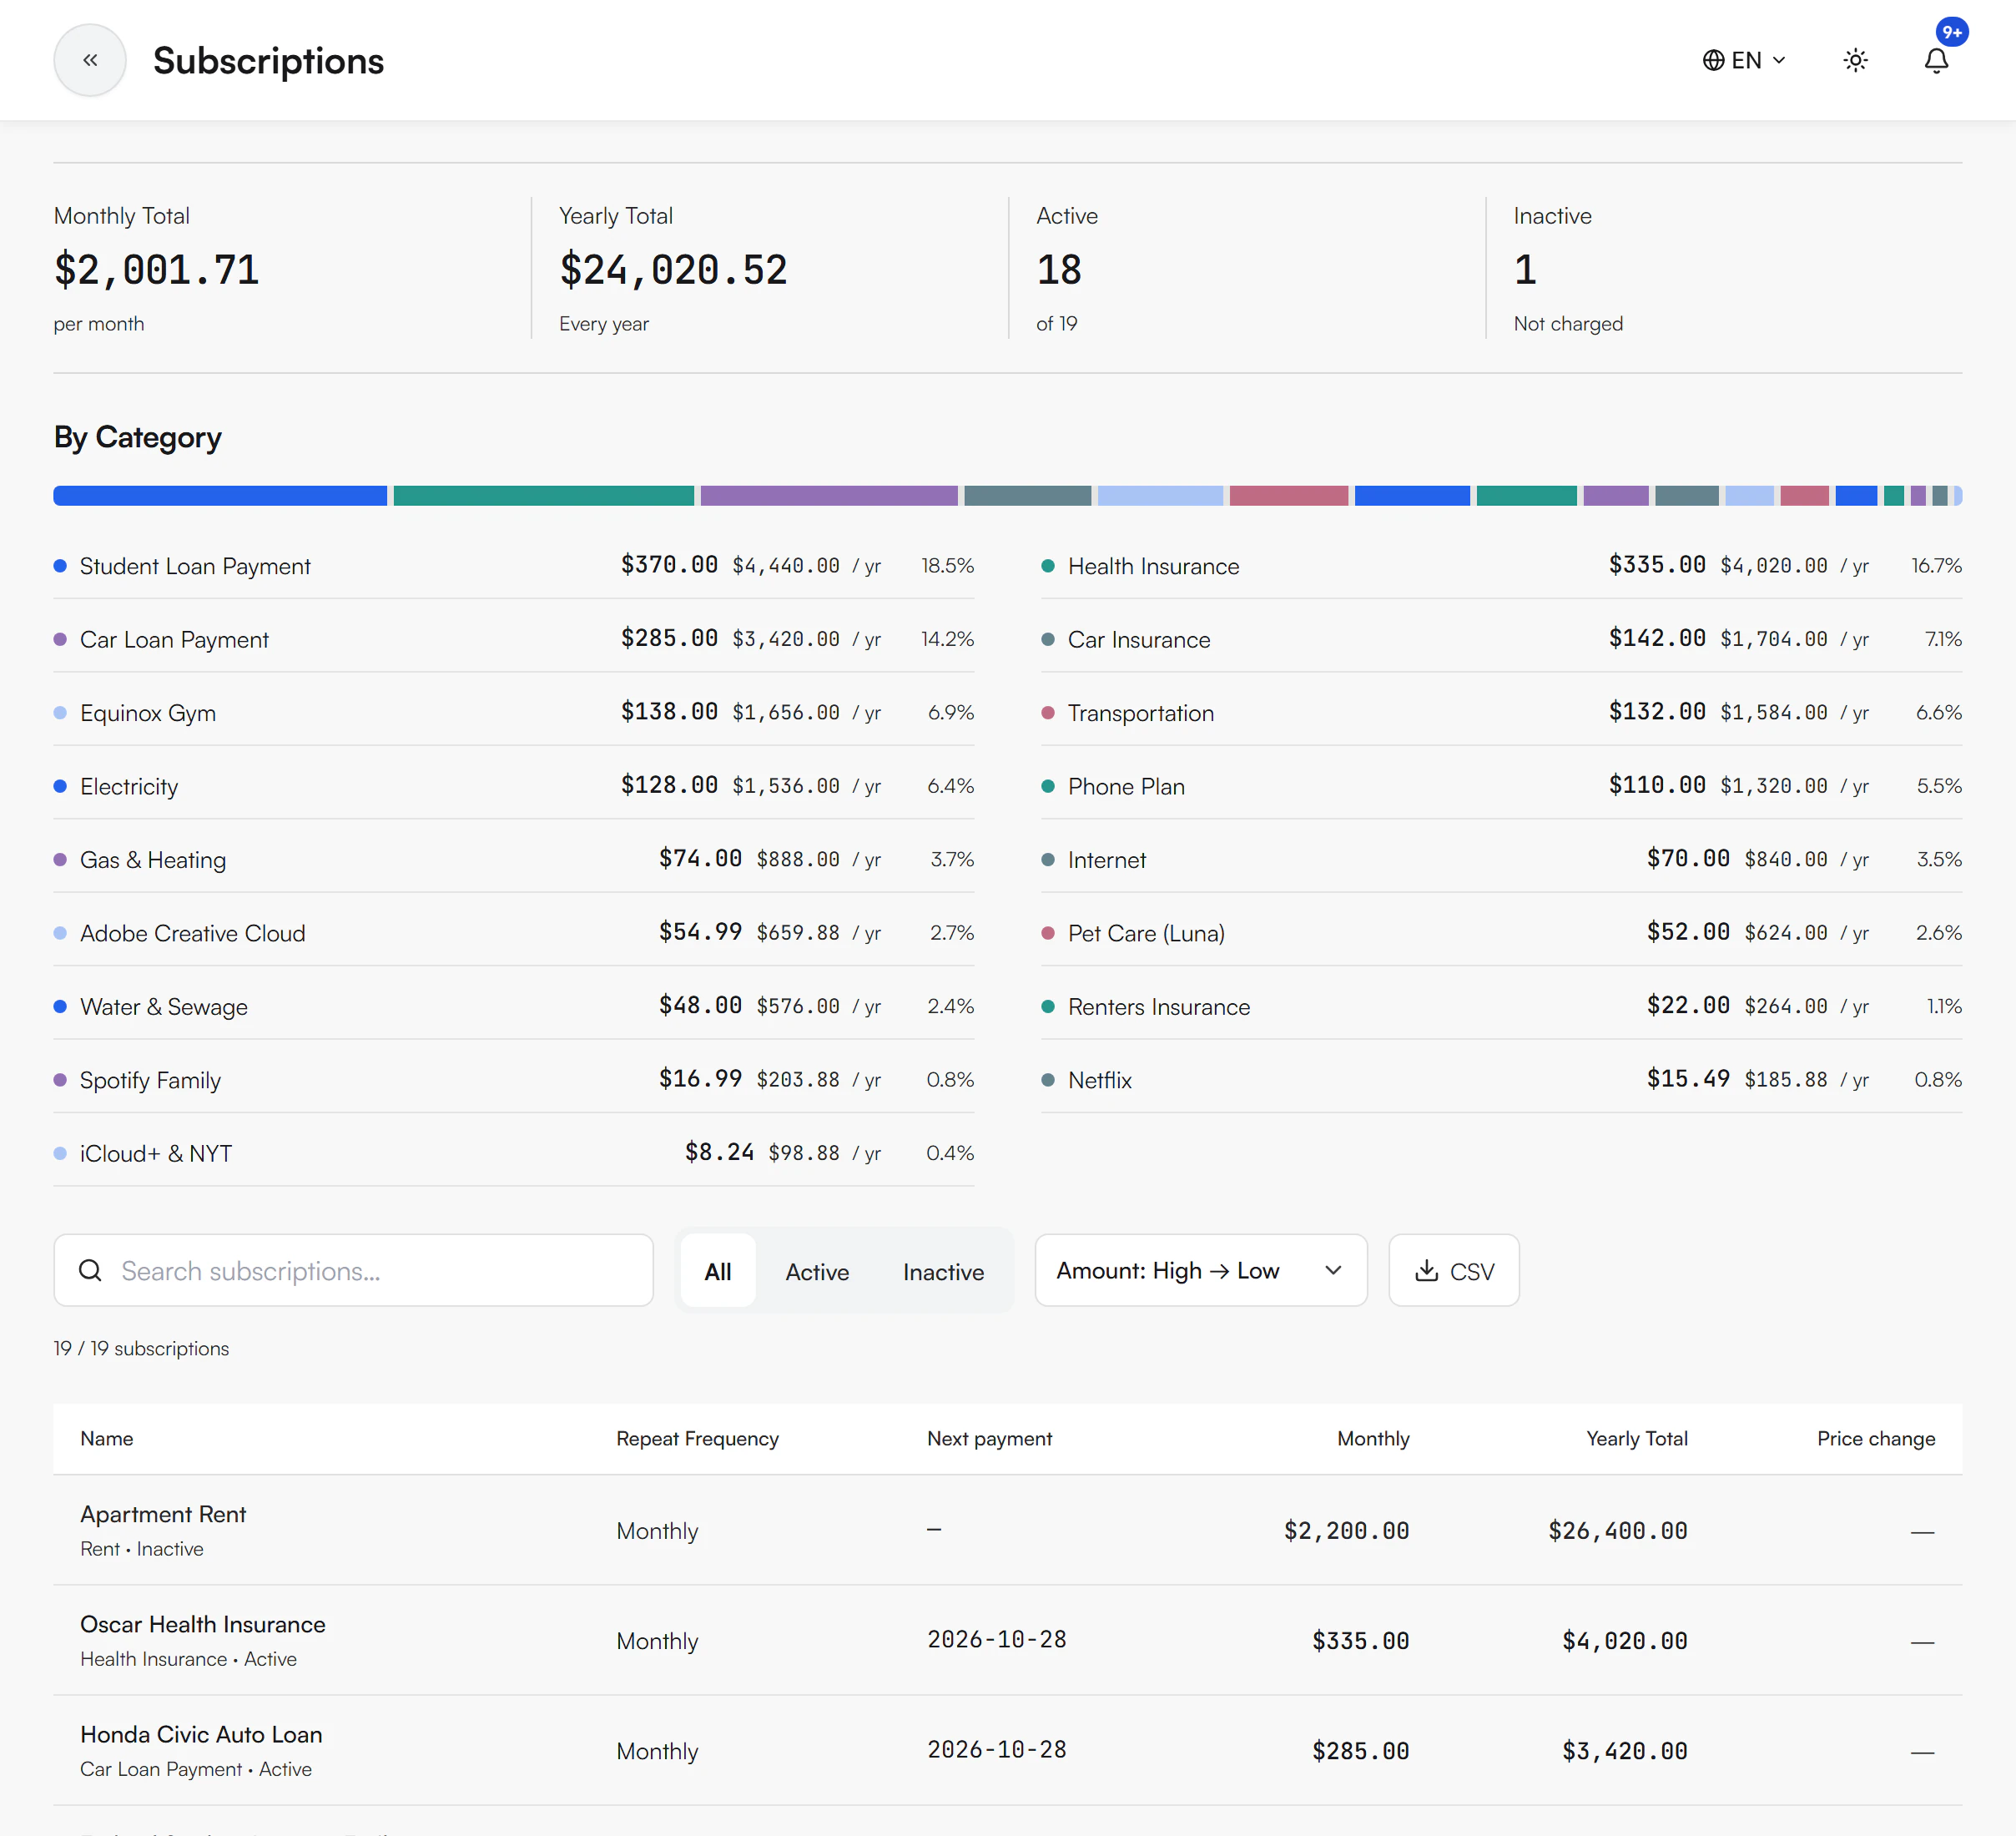Select Netflix category row
The height and width of the screenshot is (1836, 2016).
[1501, 1080]
